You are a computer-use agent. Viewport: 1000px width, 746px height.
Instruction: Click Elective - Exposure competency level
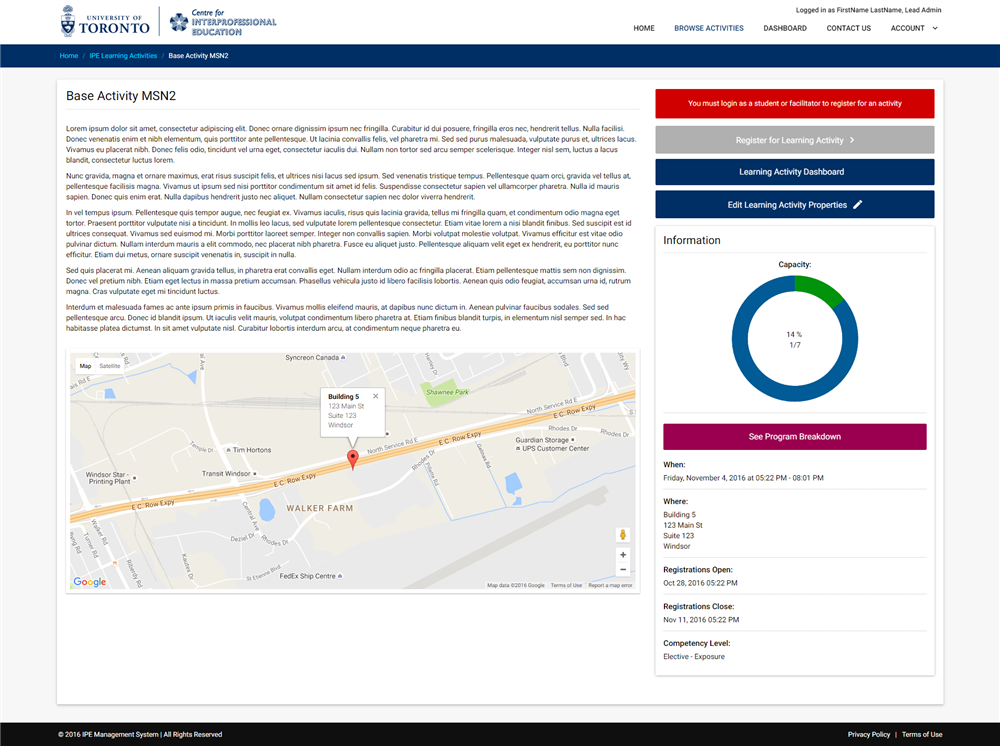[694, 657]
